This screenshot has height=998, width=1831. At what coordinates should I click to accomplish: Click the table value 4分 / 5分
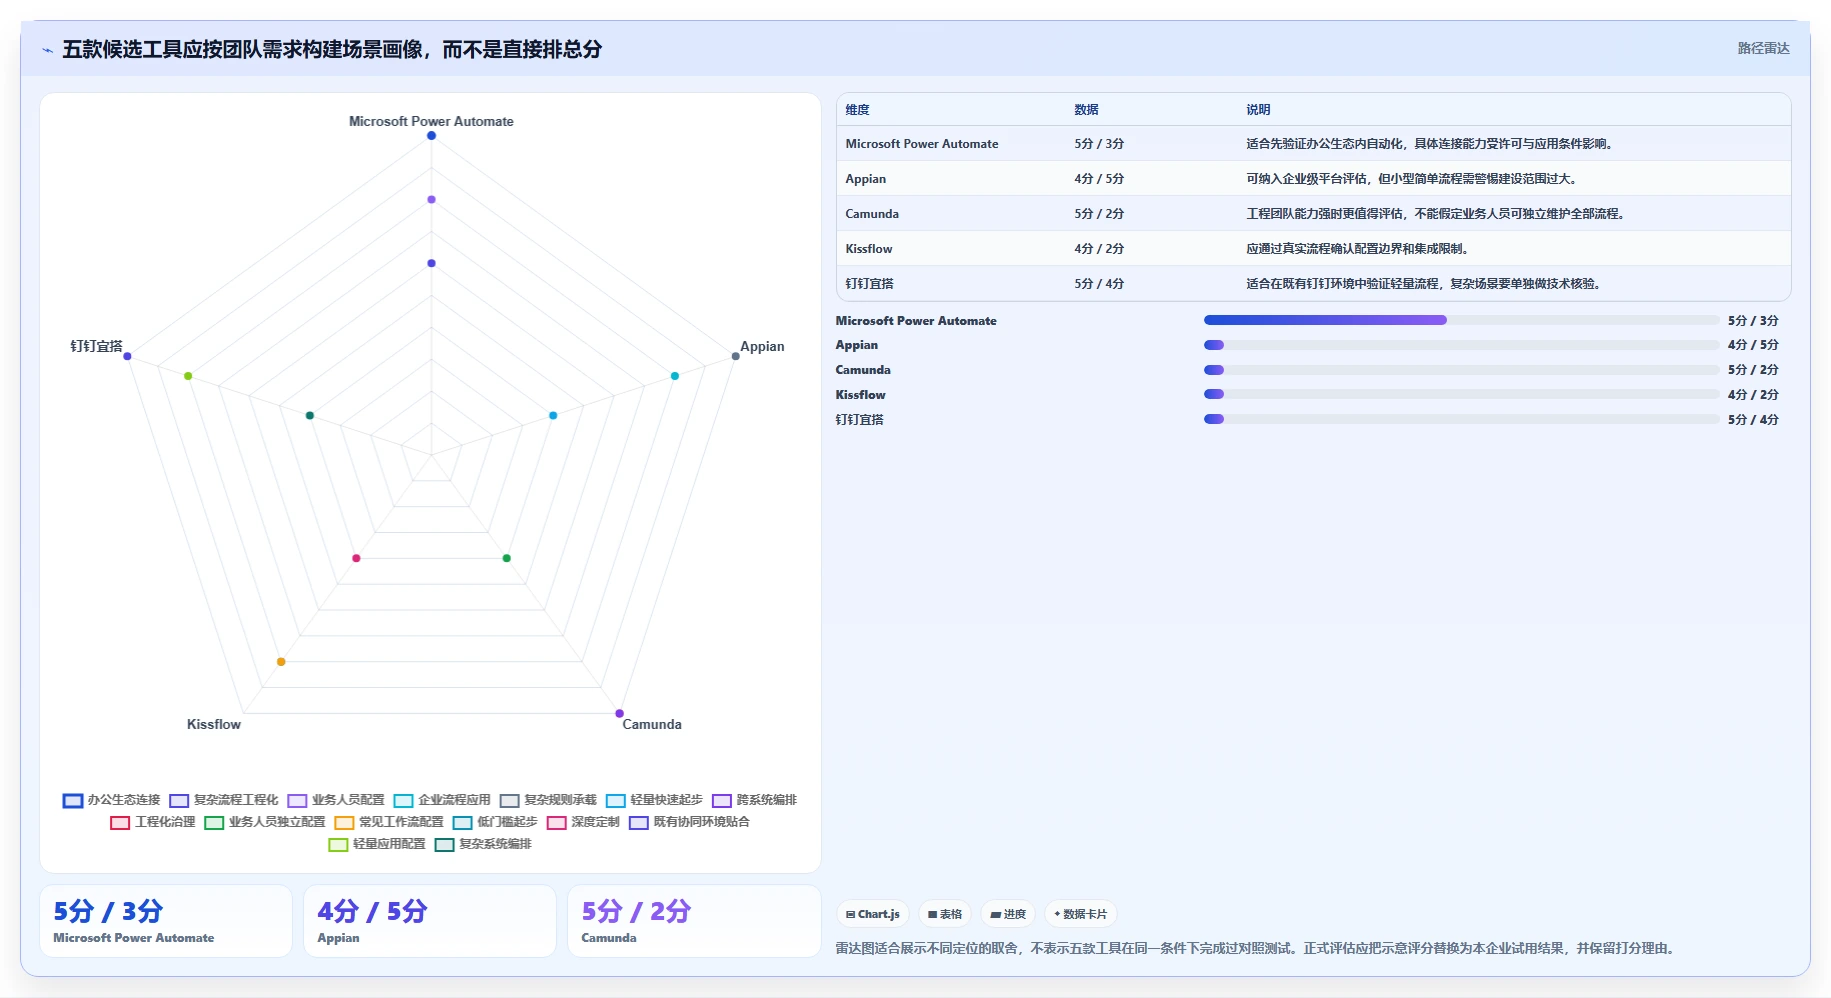click(1099, 179)
